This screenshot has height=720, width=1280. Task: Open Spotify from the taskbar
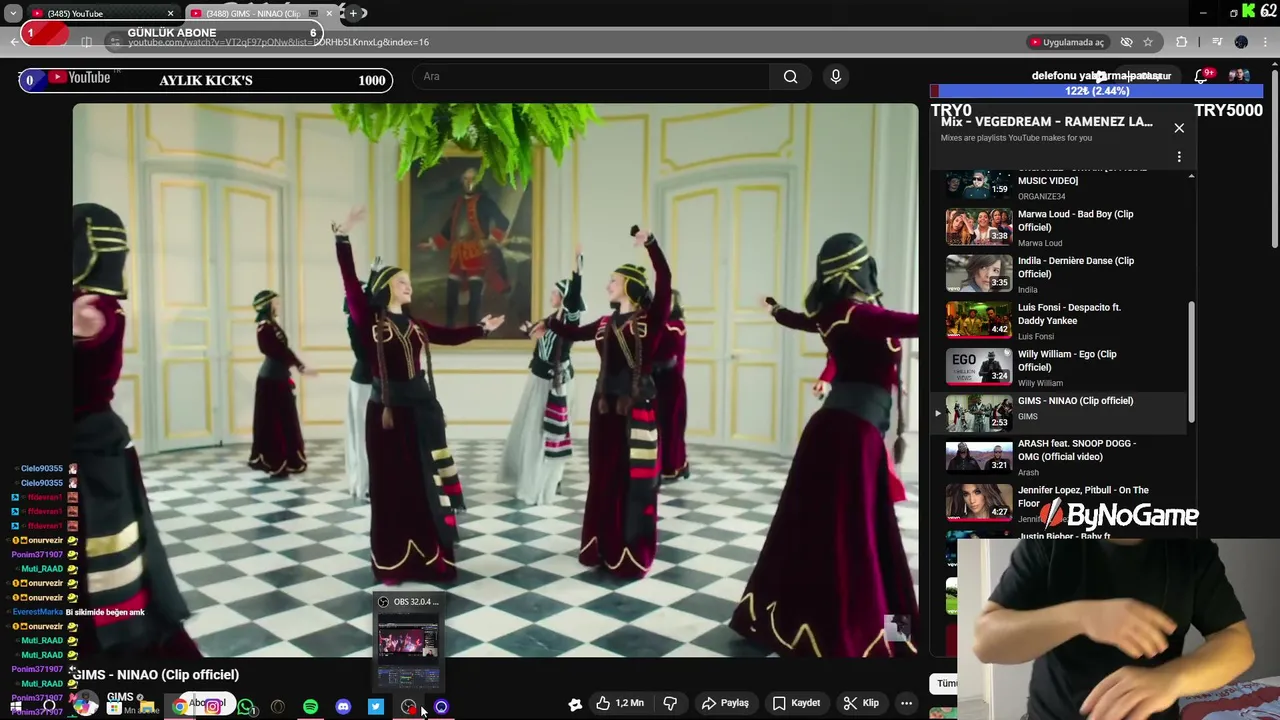[310, 707]
